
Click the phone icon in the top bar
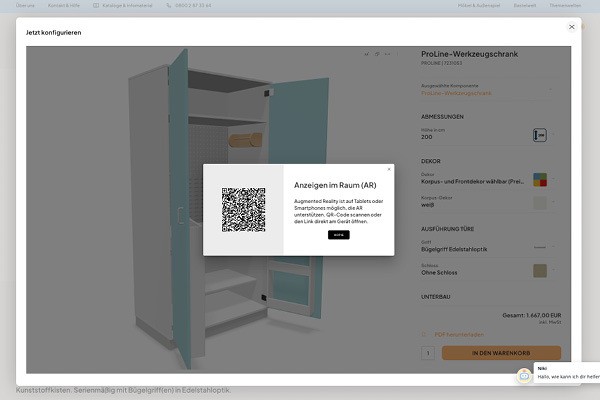(x=169, y=5)
